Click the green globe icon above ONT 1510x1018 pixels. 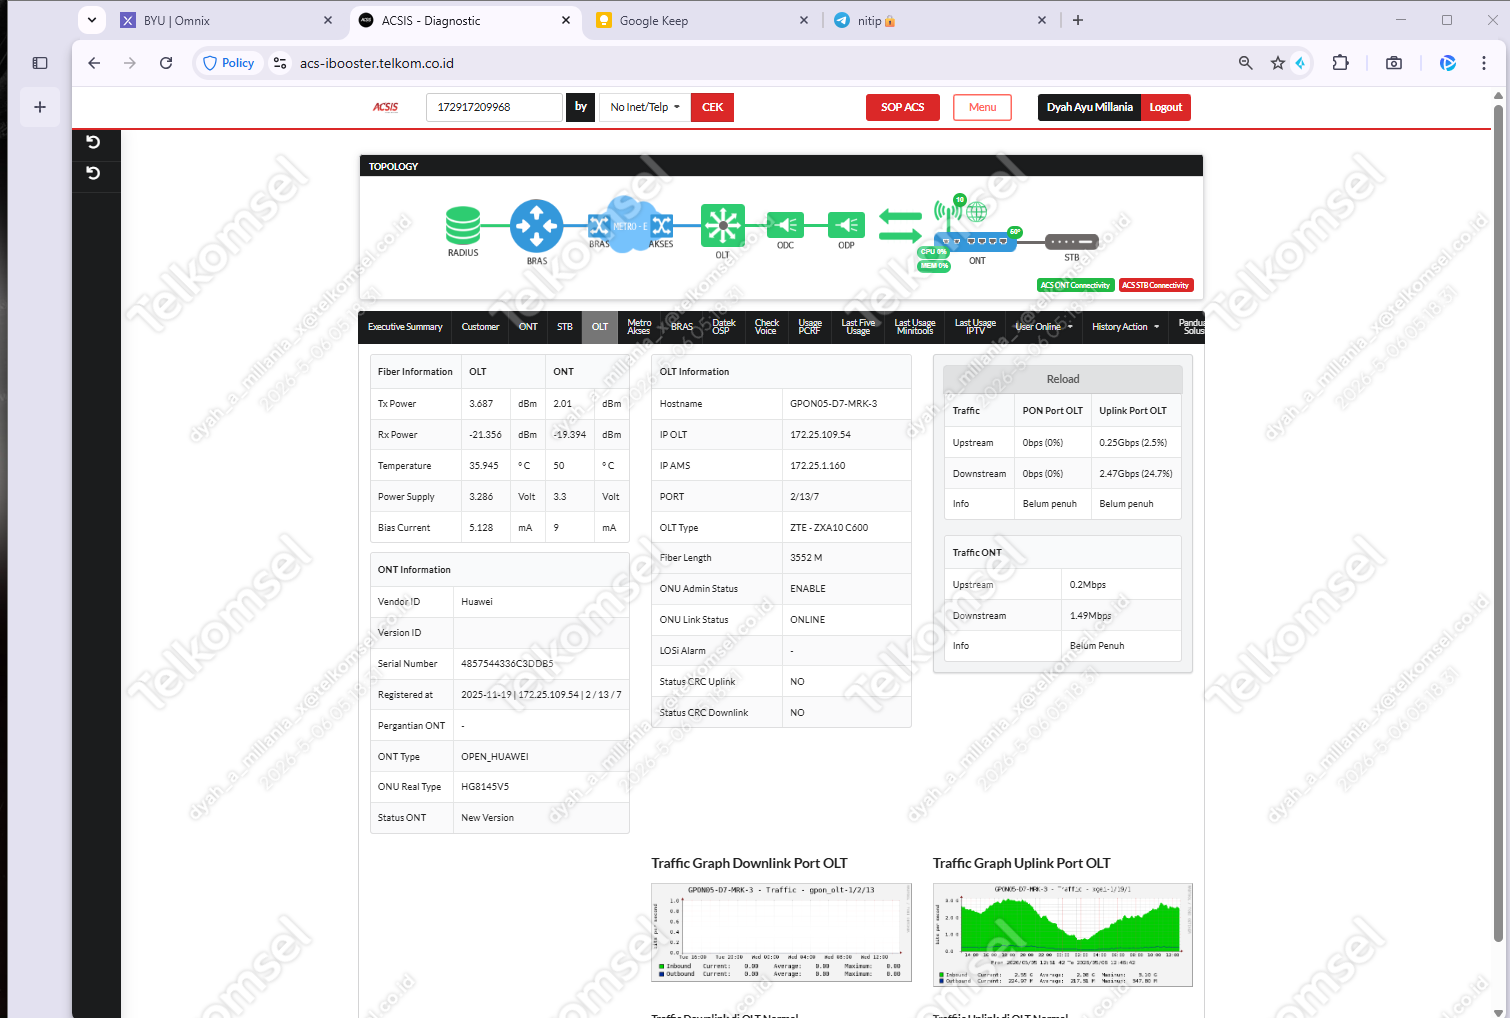[977, 212]
